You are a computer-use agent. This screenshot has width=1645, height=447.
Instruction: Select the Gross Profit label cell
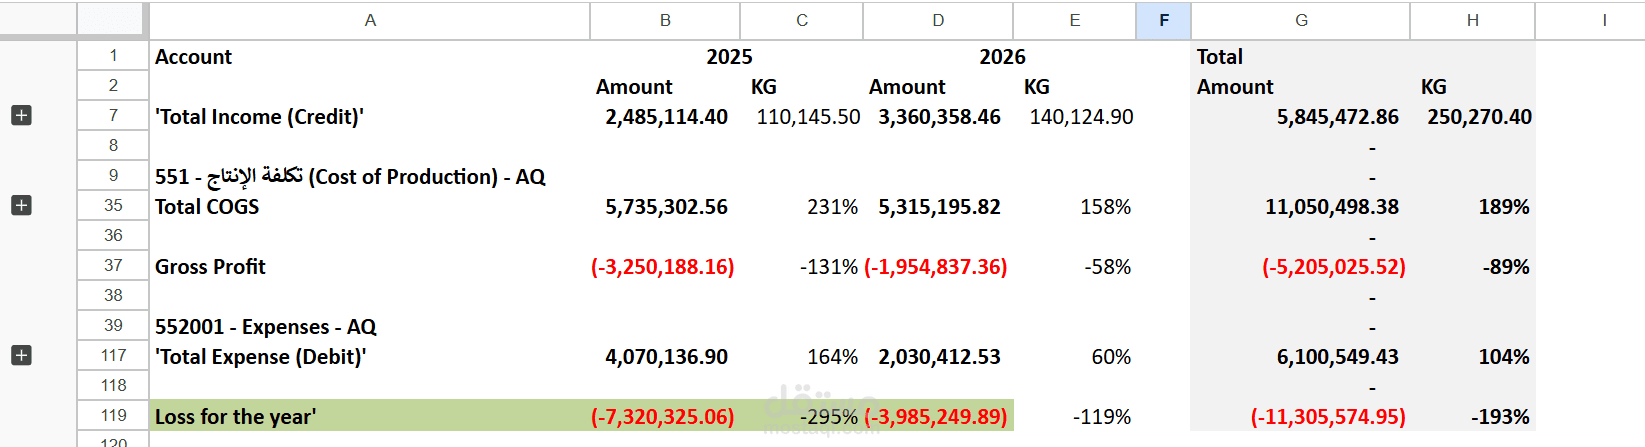[x=370, y=266]
